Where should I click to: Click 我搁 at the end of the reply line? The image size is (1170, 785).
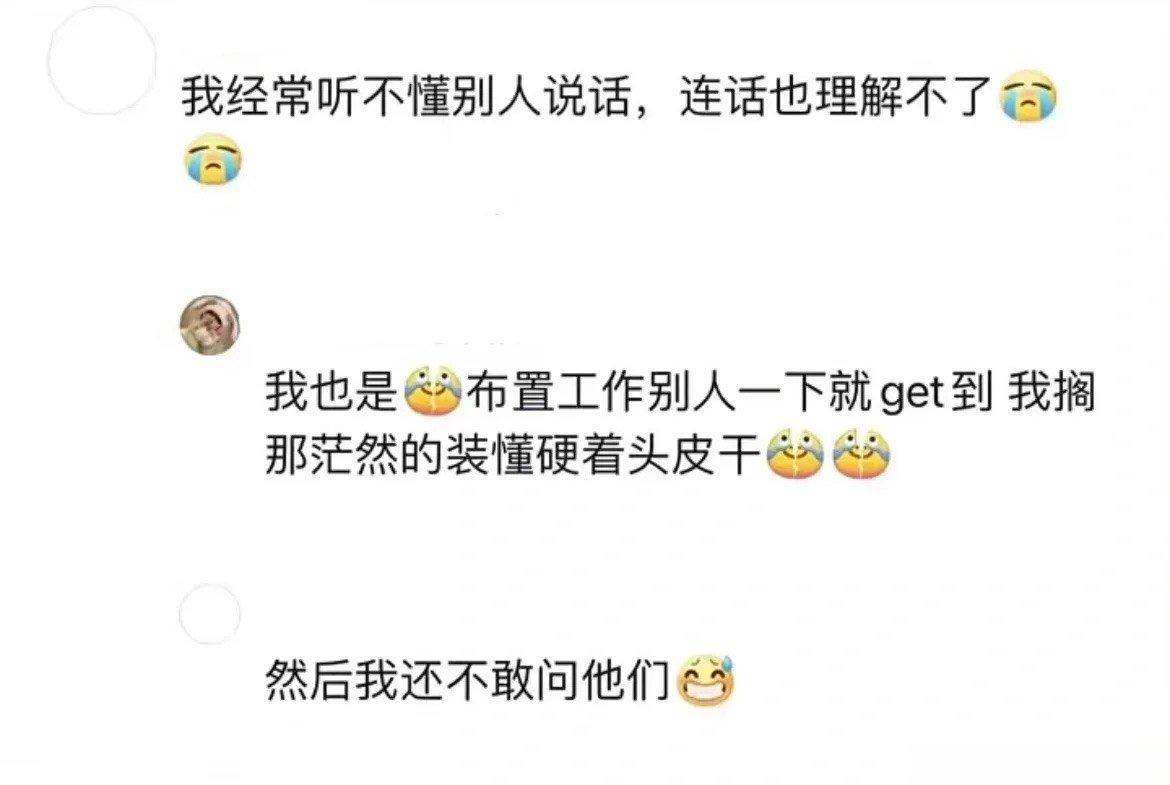[1051, 391]
